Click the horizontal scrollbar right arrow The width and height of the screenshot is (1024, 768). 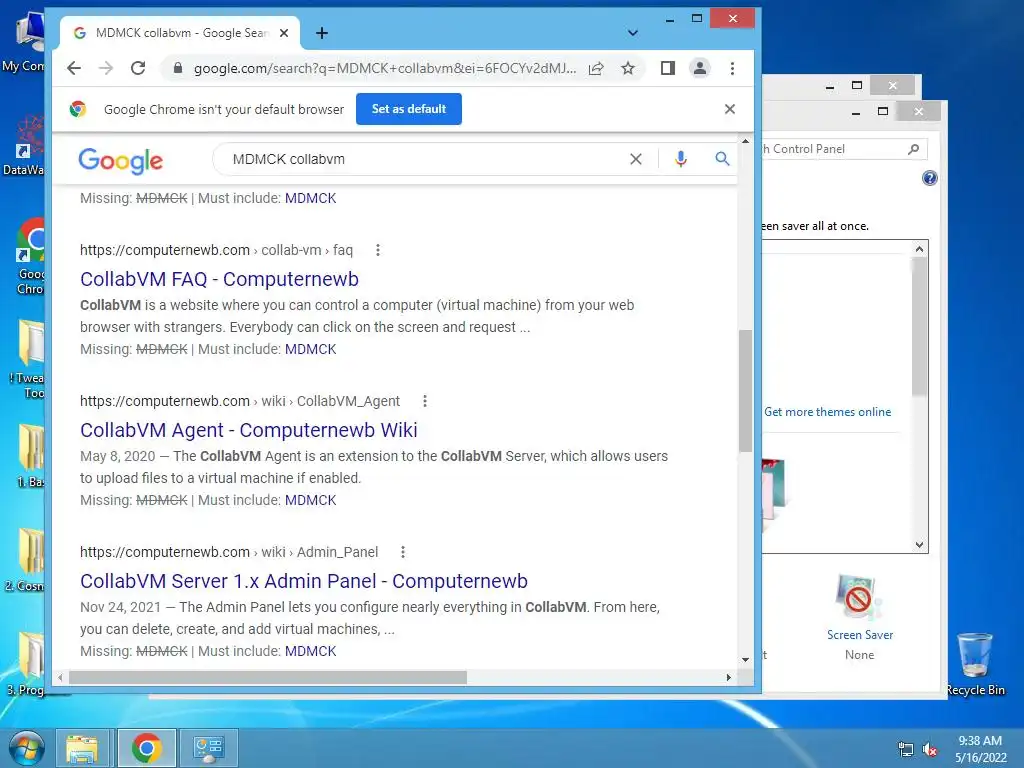pos(729,677)
